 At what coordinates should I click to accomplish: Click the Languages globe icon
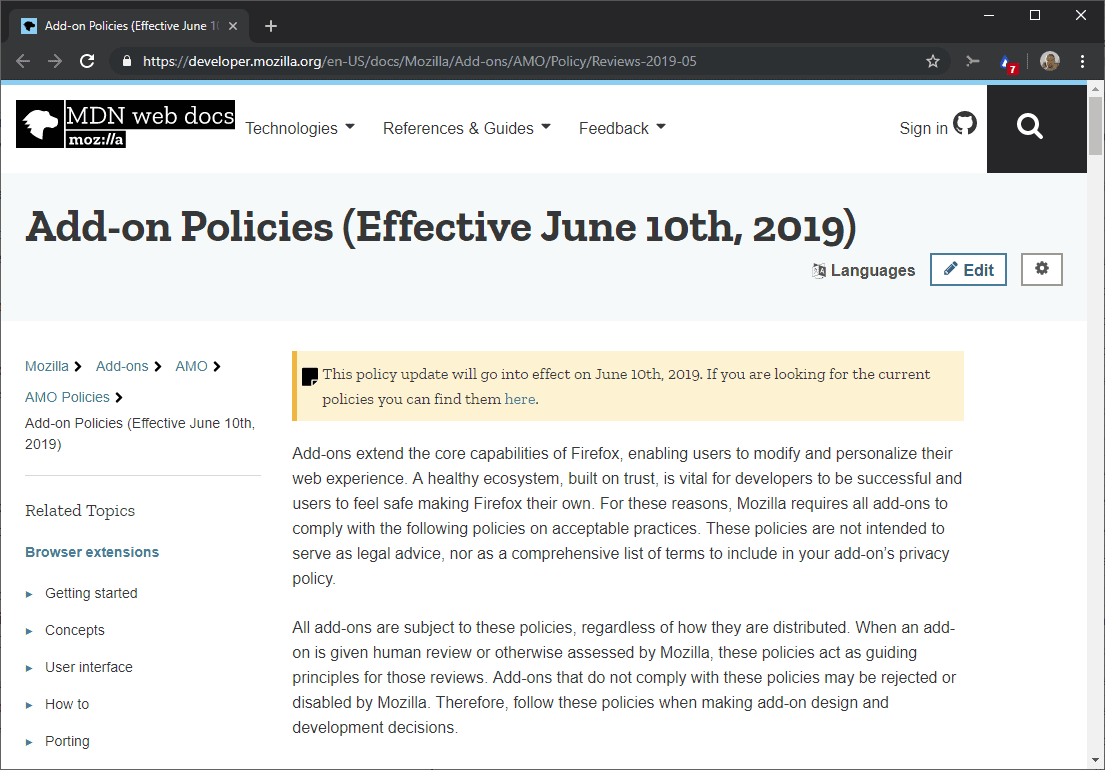[x=818, y=270]
